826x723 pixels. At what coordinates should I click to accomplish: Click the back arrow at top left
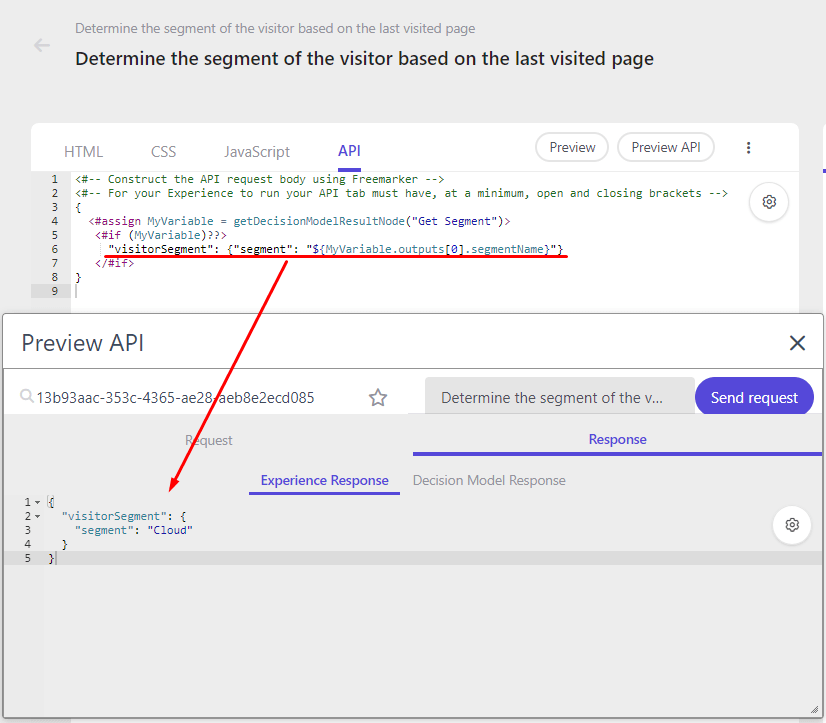click(x=40, y=44)
